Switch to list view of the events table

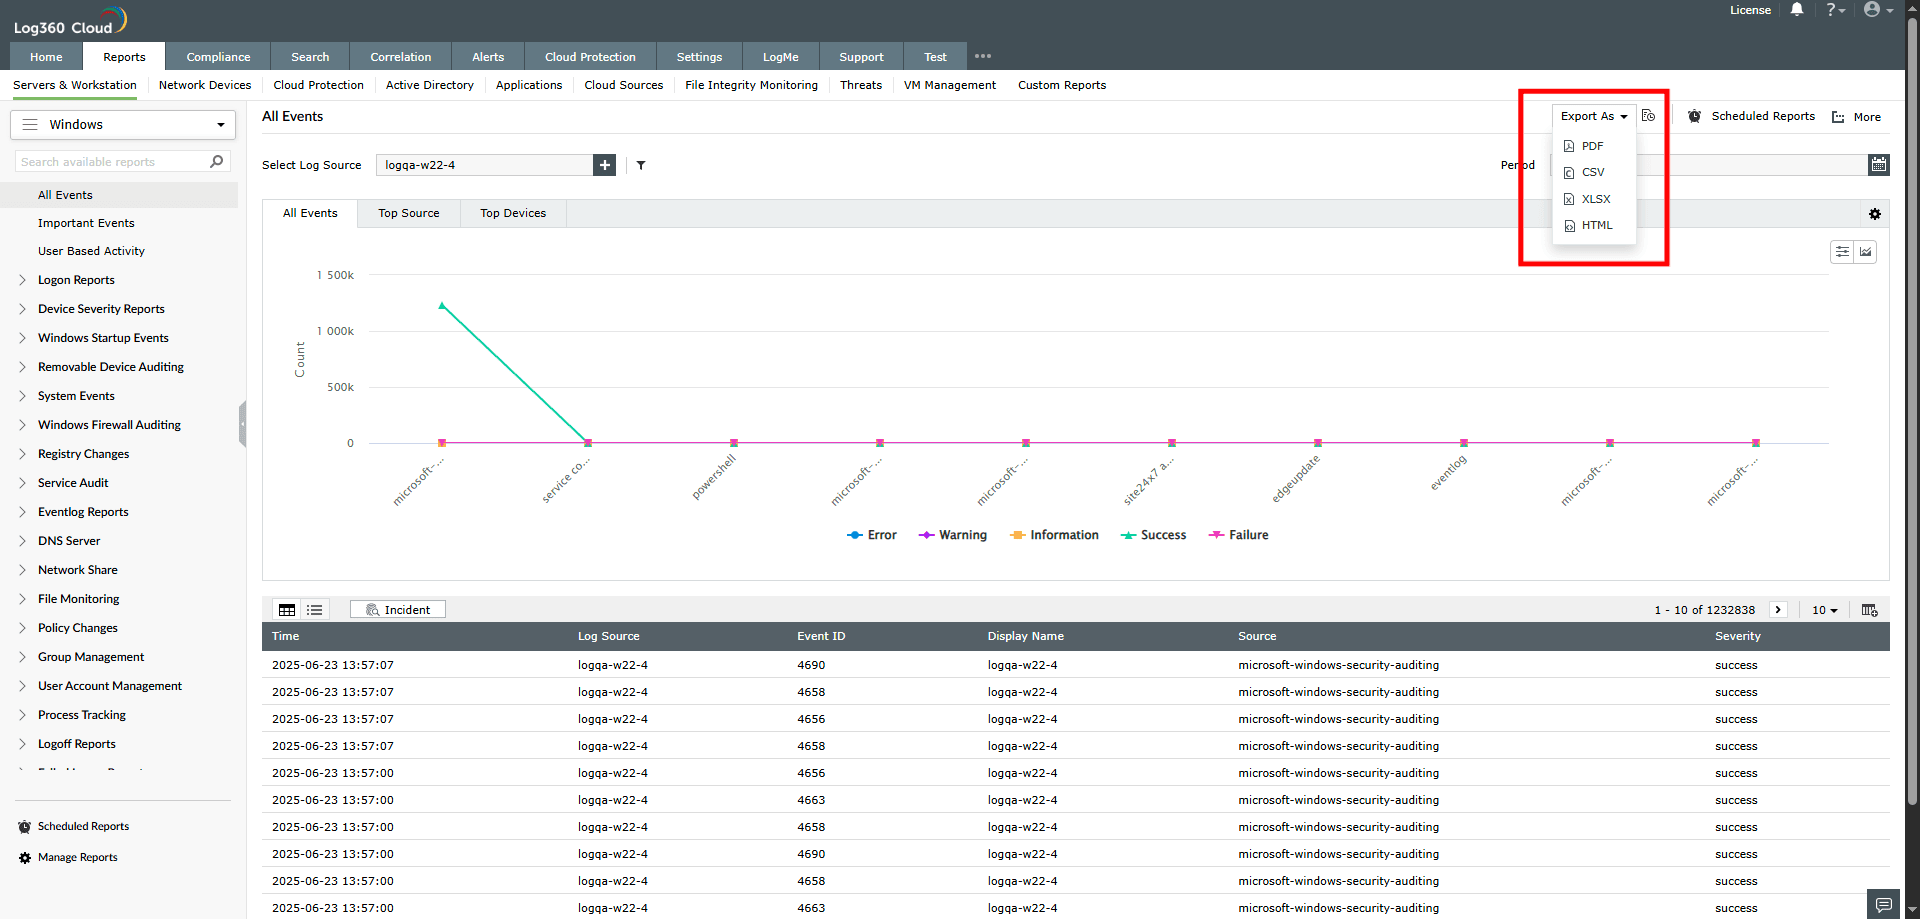click(315, 609)
